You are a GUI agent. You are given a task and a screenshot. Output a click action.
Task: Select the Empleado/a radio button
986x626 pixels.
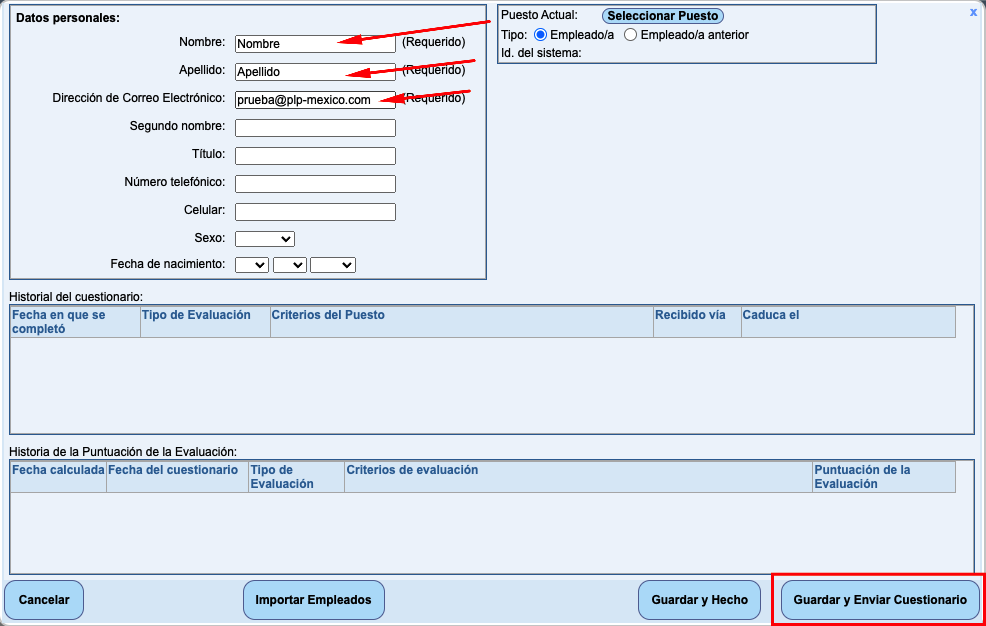point(541,35)
